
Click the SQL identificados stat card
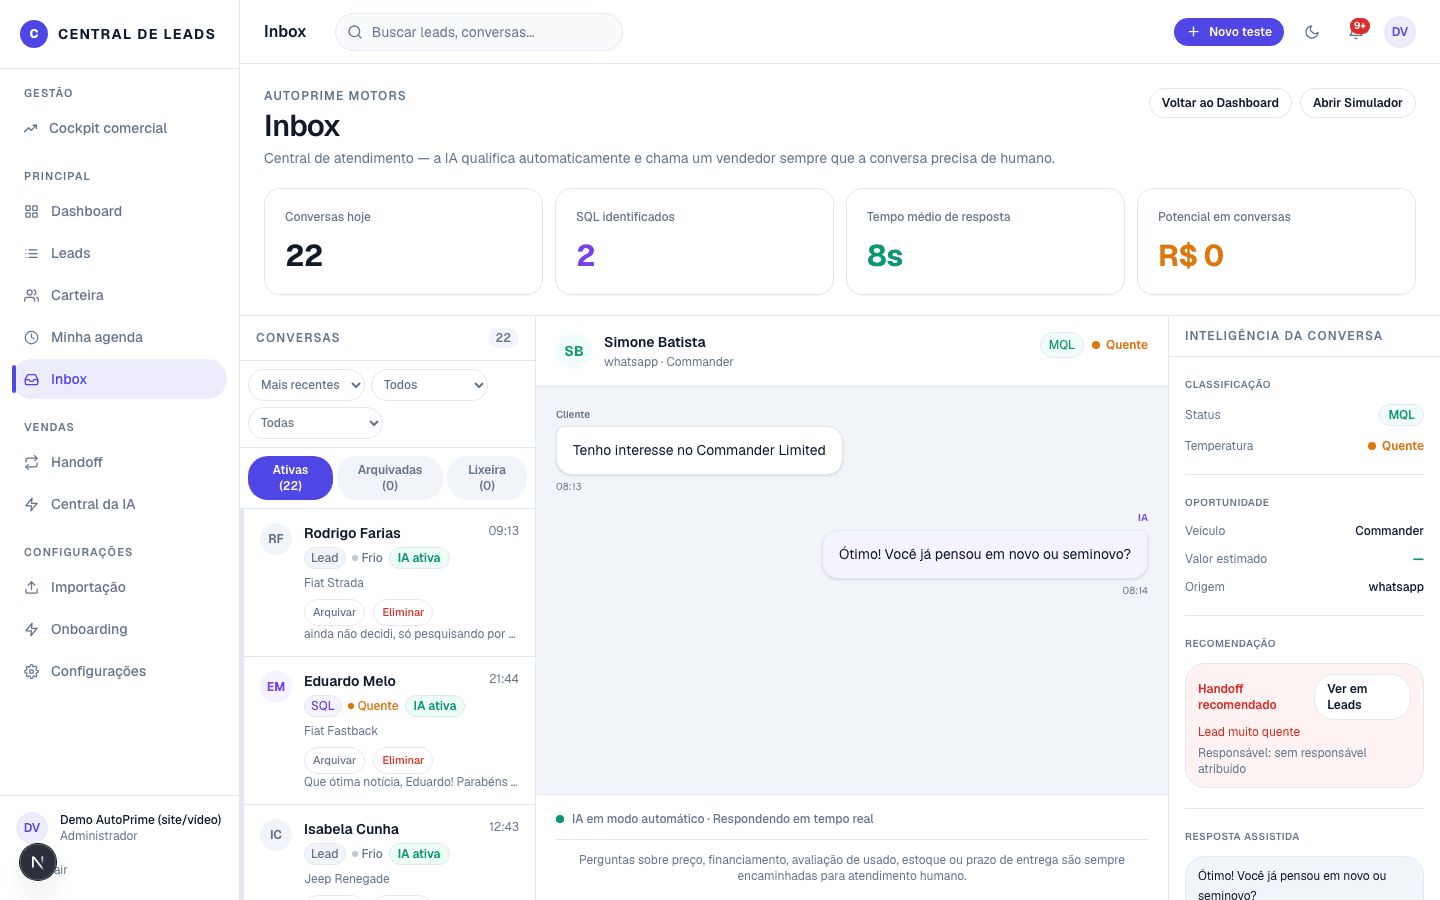(x=694, y=242)
